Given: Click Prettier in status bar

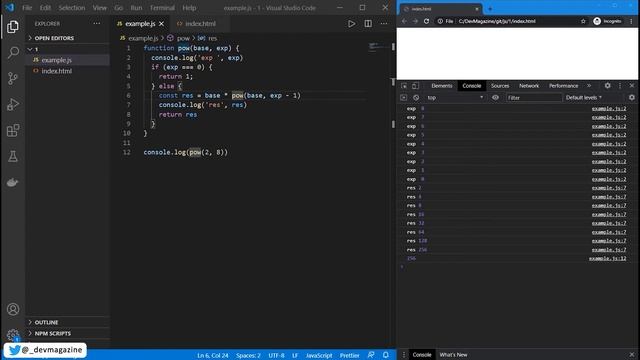Looking at the screenshot, I should 349,355.
